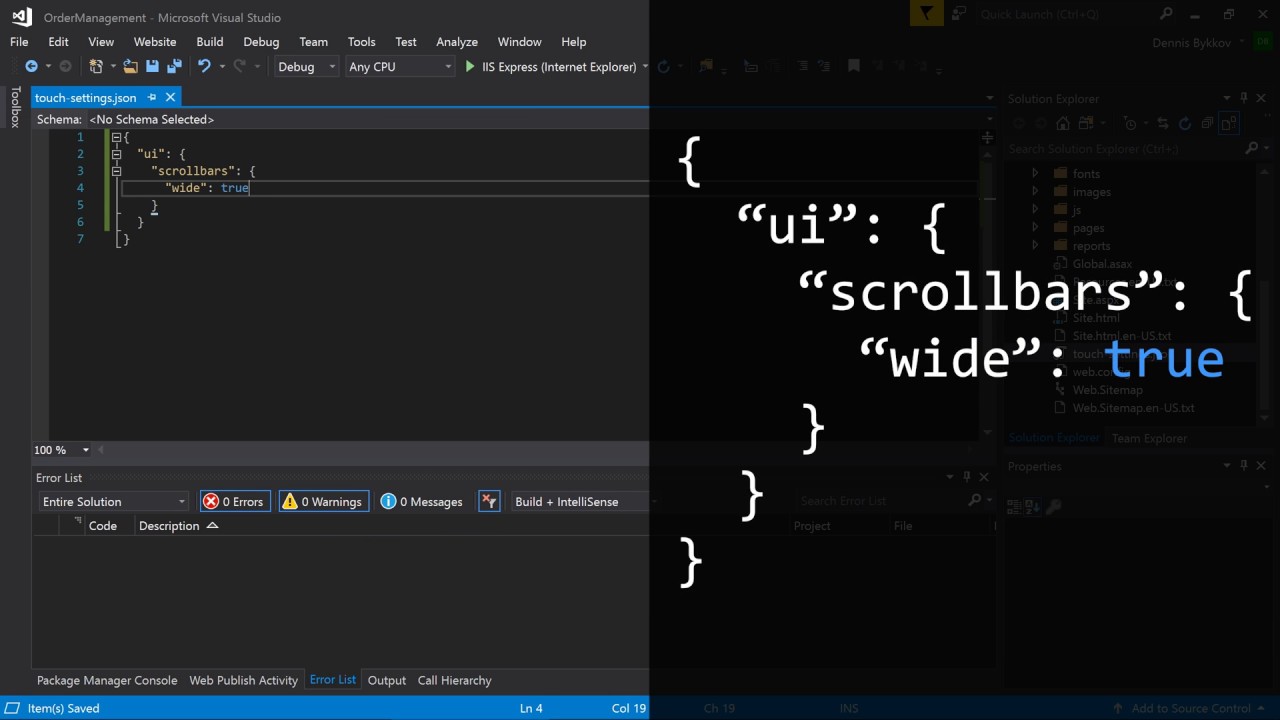Select Web.Sitemap.en-US.txt in Solution Explorer
This screenshot has height=720, width=1280.
1133,408
